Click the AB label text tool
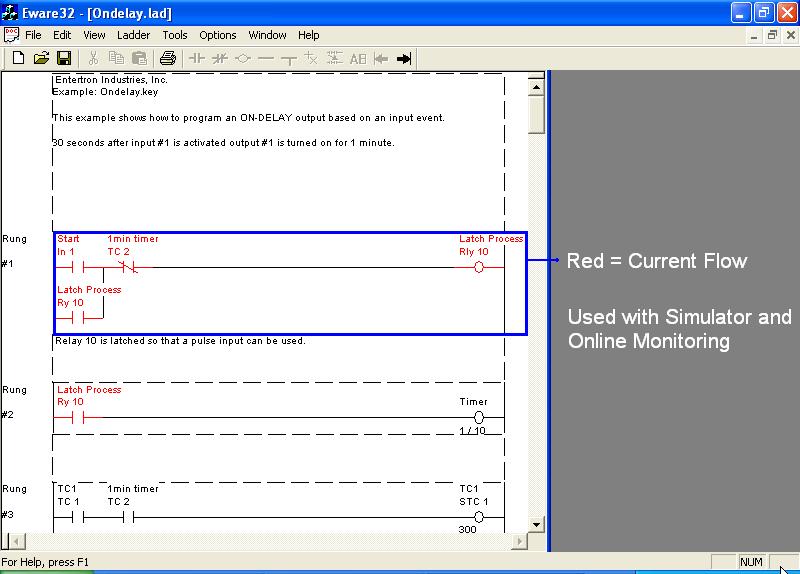The image size is (800, 574). tap(358, 59)
